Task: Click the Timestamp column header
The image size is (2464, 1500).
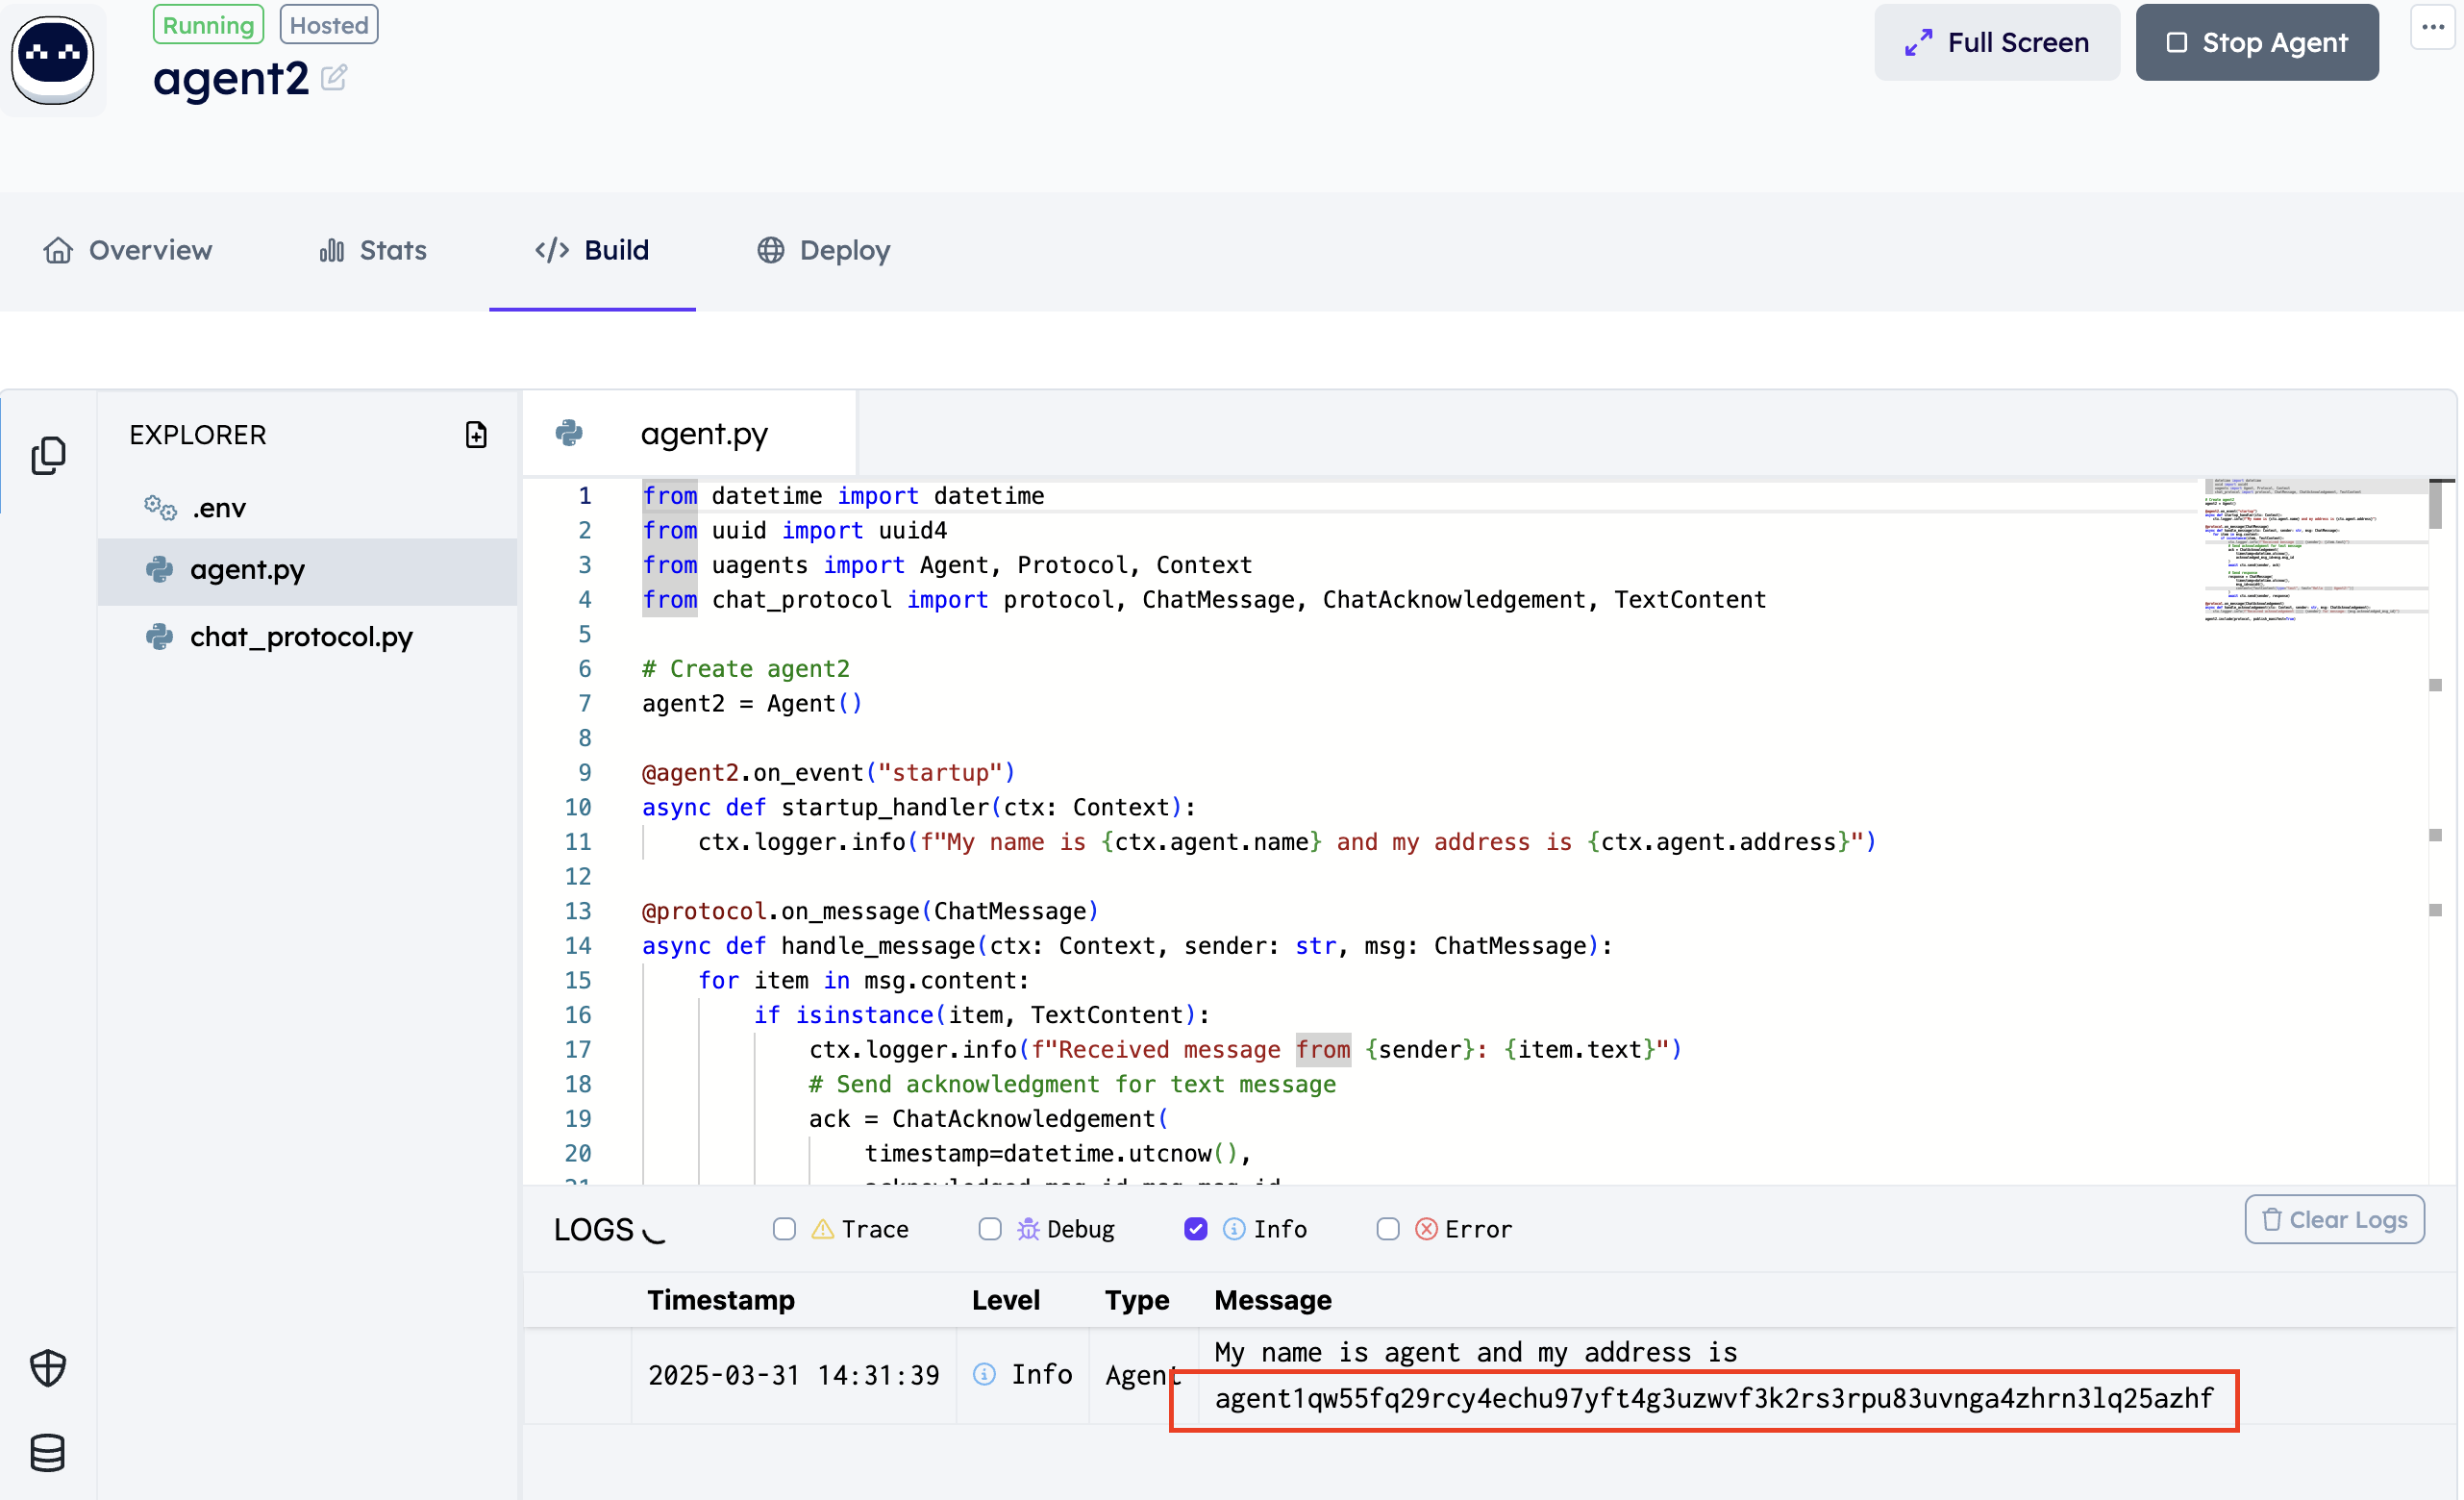Action: tap(720, 1300)
